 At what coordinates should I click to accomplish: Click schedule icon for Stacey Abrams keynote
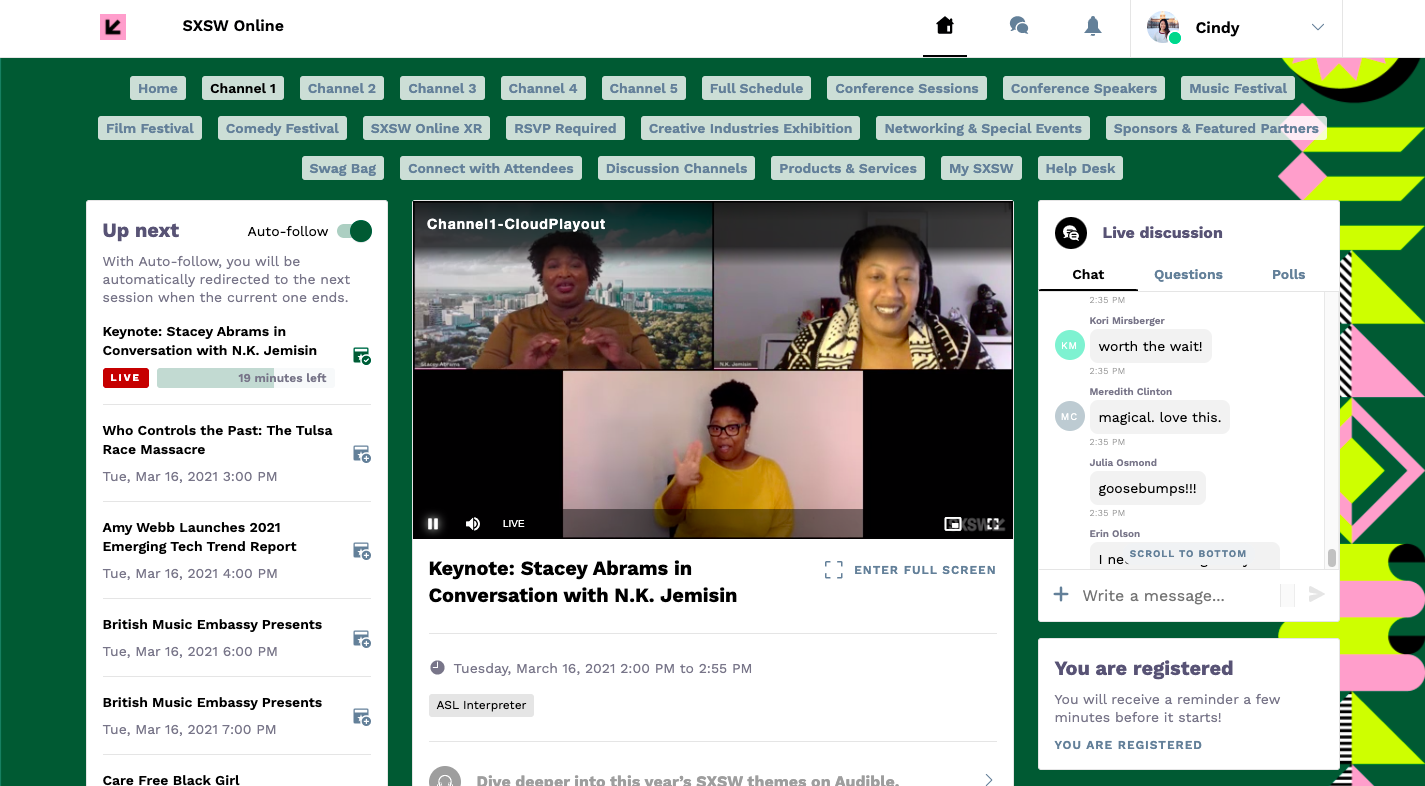[362, 356]
